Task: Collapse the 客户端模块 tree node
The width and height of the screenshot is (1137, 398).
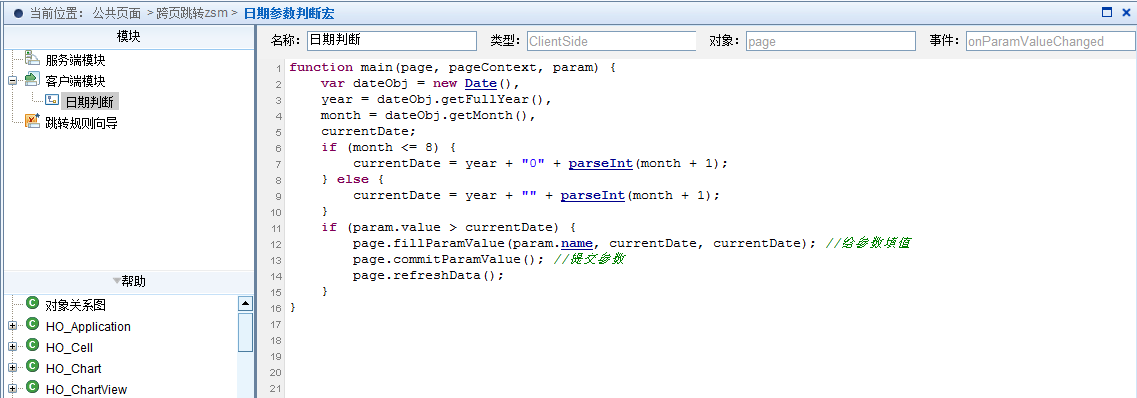Action: click(12, 81)
